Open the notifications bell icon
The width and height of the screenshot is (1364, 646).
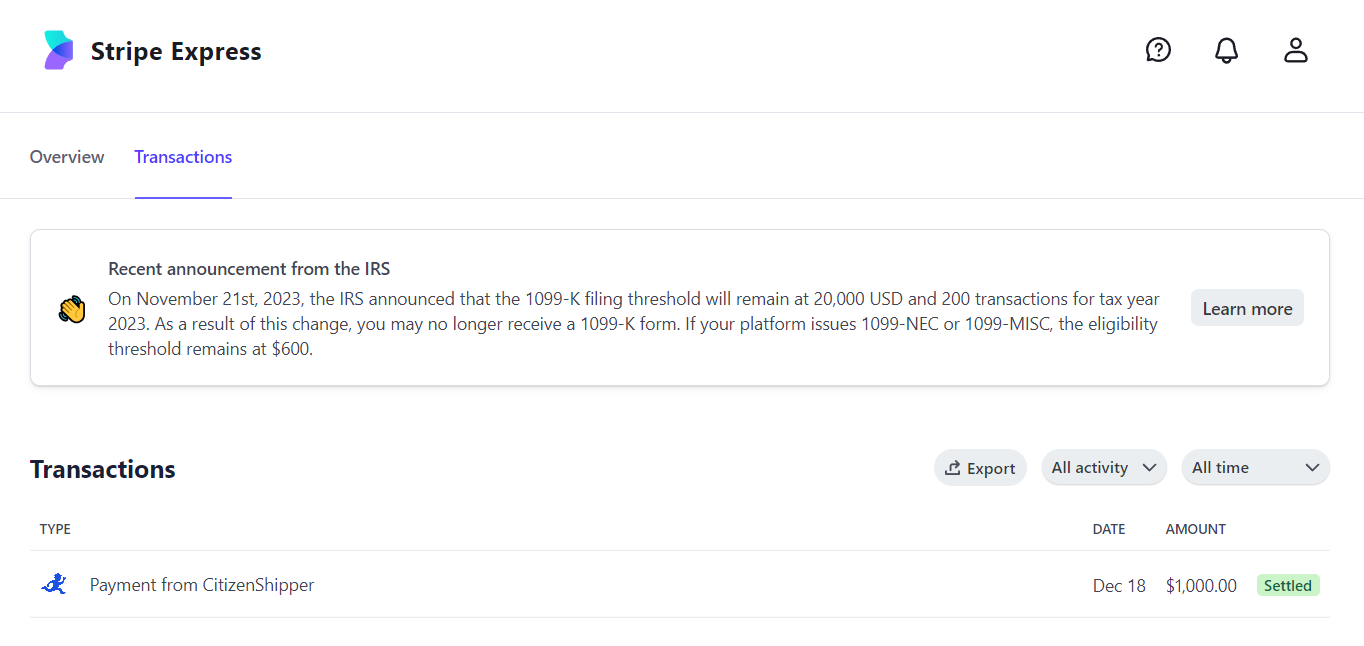pos(1227,50)
